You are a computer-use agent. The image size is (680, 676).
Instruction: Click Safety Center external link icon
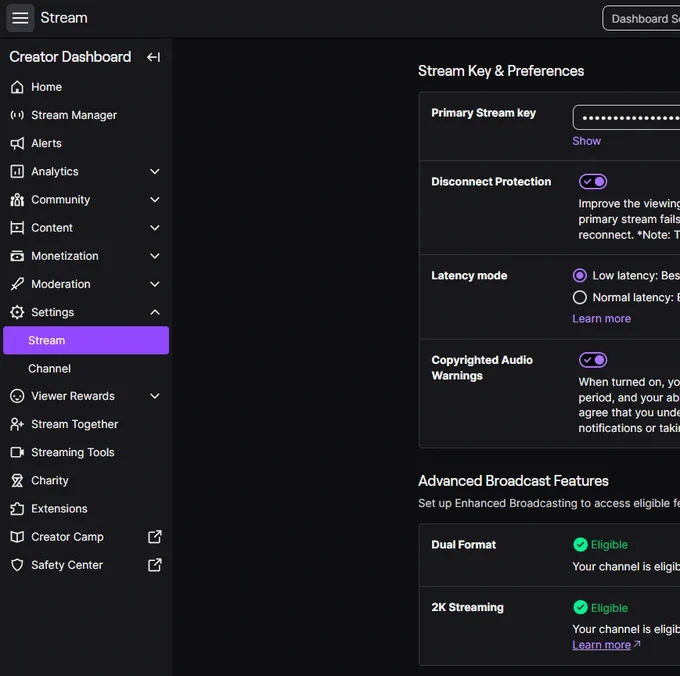coord(155,565)
